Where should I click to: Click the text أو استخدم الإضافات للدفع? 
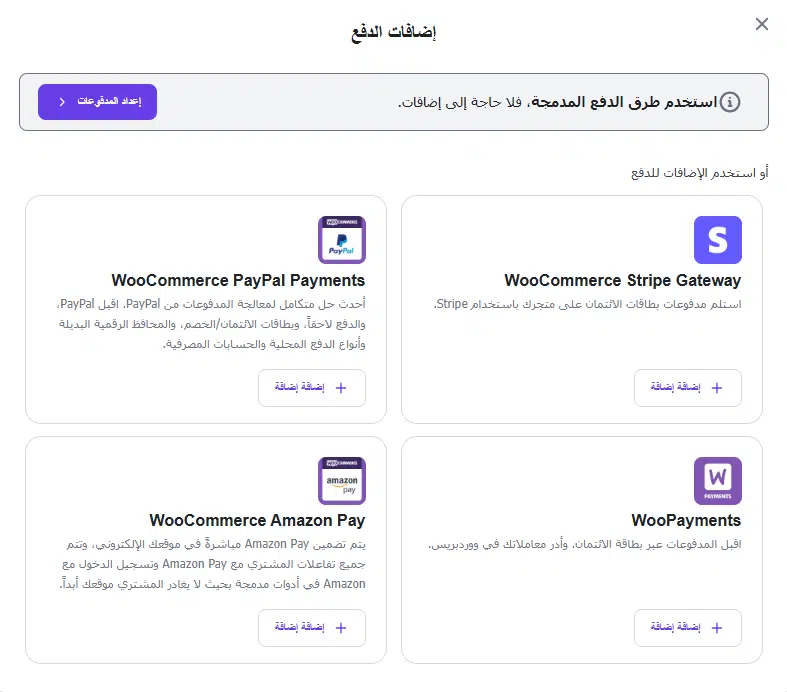tap(699, 173)
